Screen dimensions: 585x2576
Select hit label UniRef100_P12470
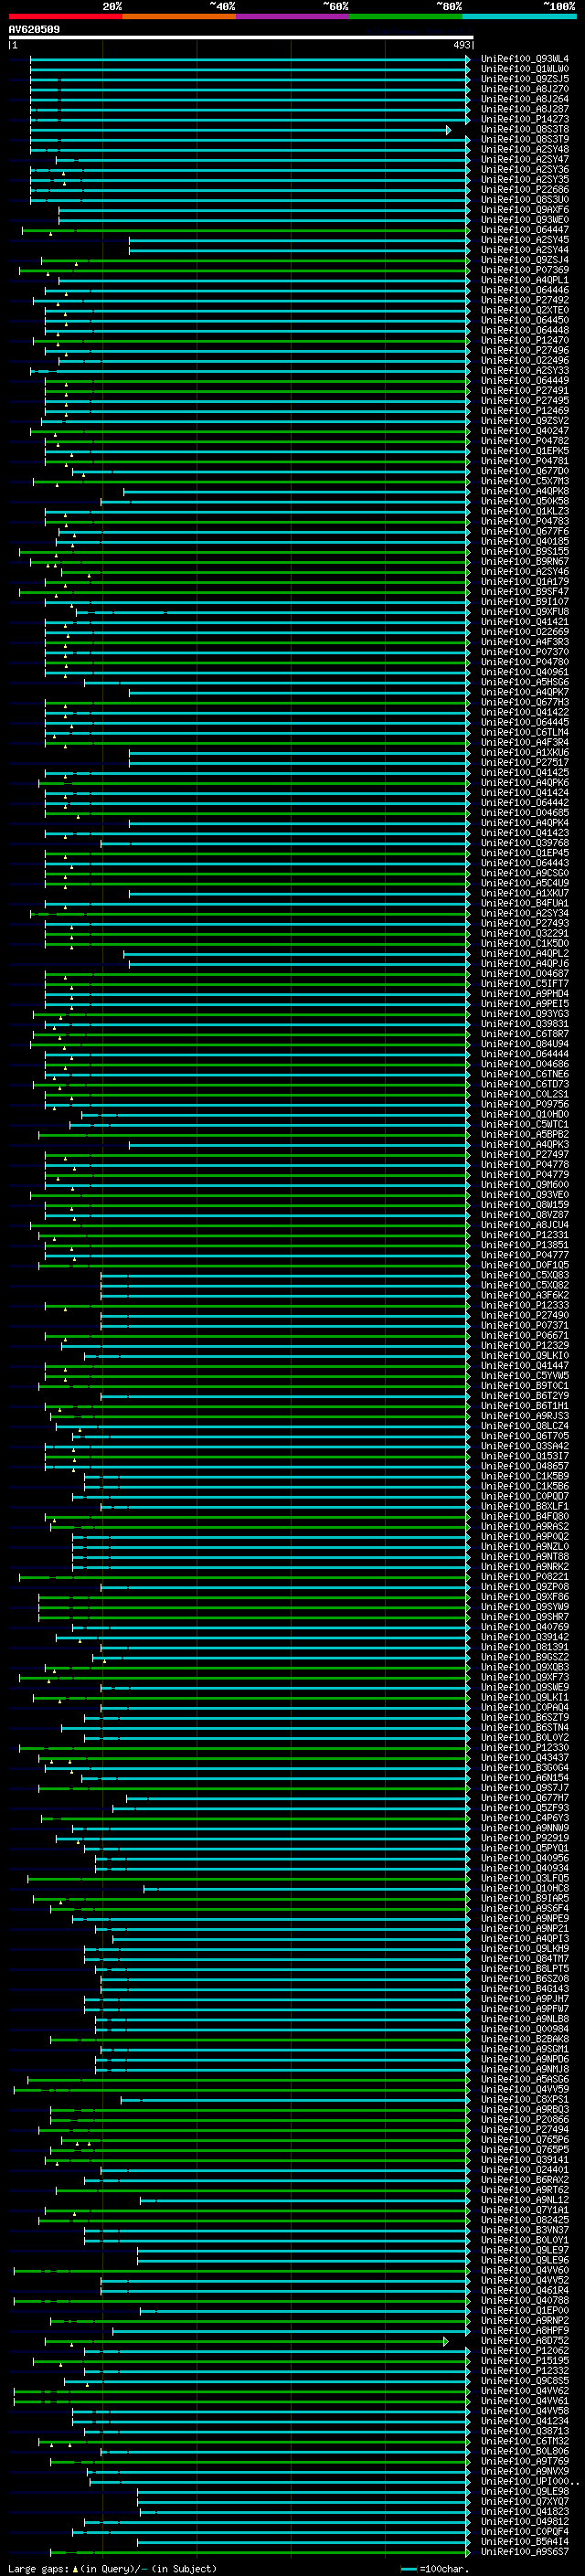tap(524, 341)
